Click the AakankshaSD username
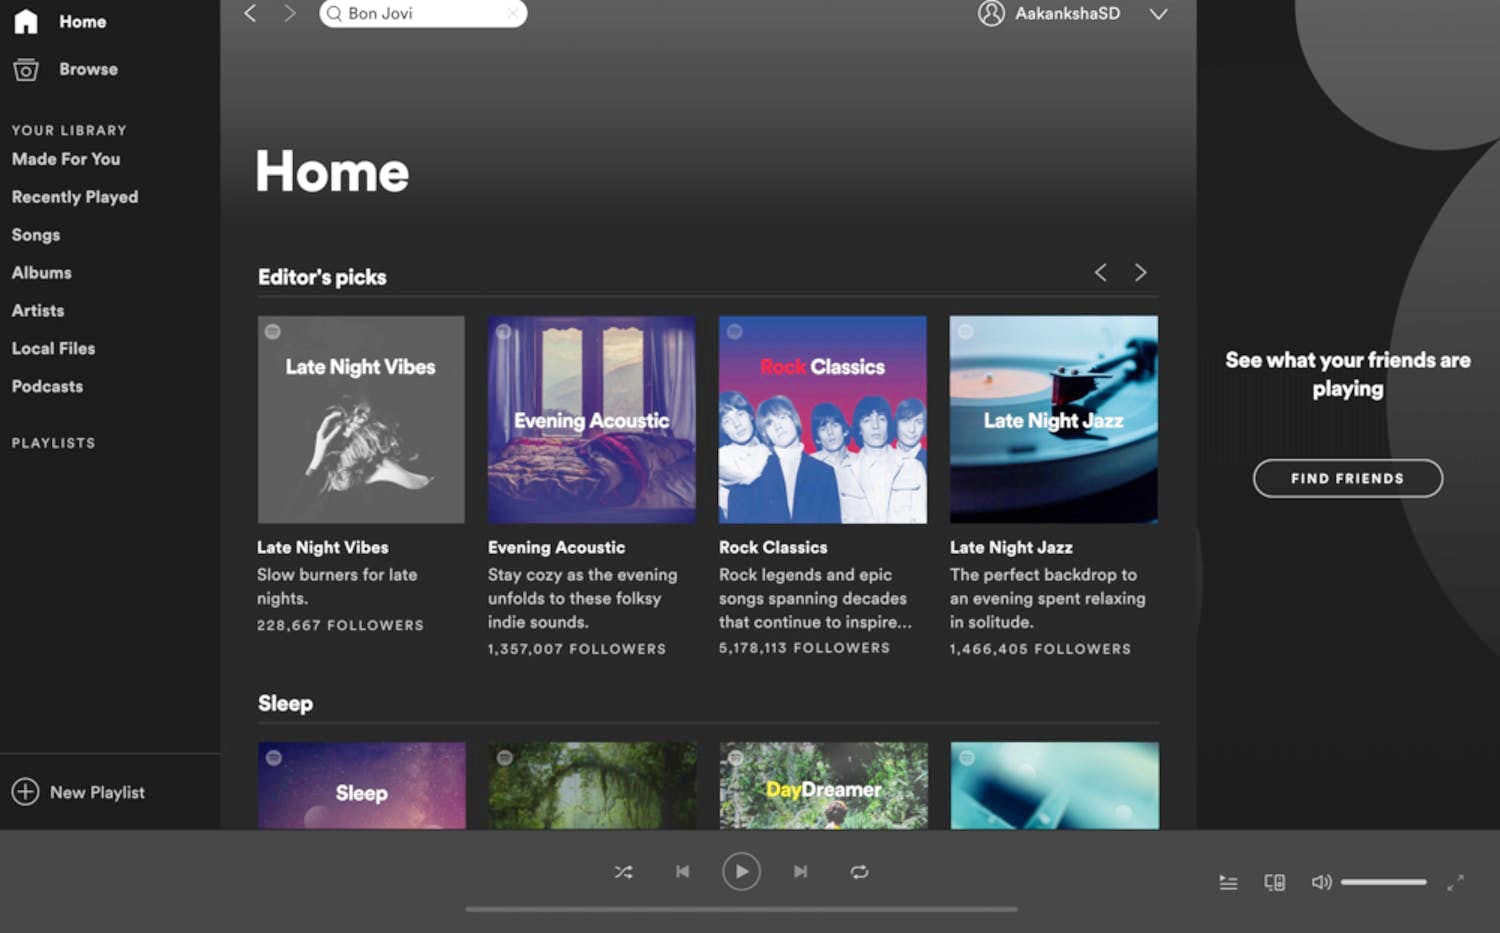The width and height of the screenshot is (1500, 933). point(1067,14)
